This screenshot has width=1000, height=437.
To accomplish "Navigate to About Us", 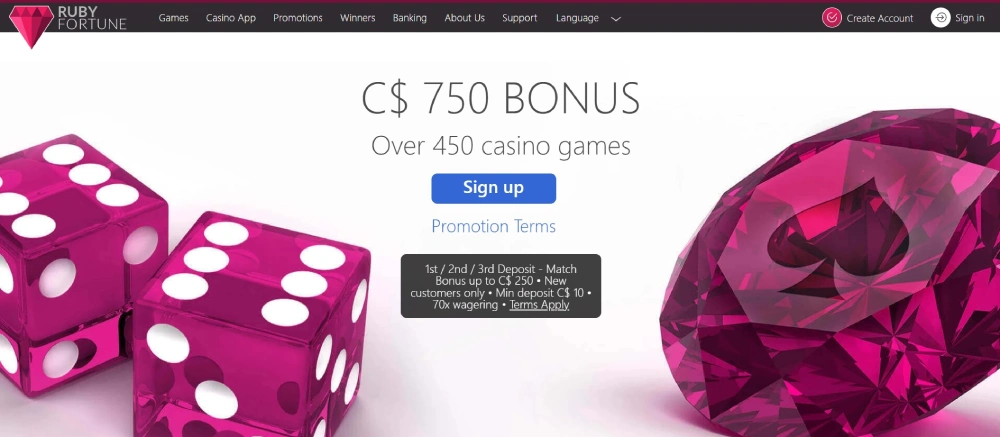I will [464, 18].
